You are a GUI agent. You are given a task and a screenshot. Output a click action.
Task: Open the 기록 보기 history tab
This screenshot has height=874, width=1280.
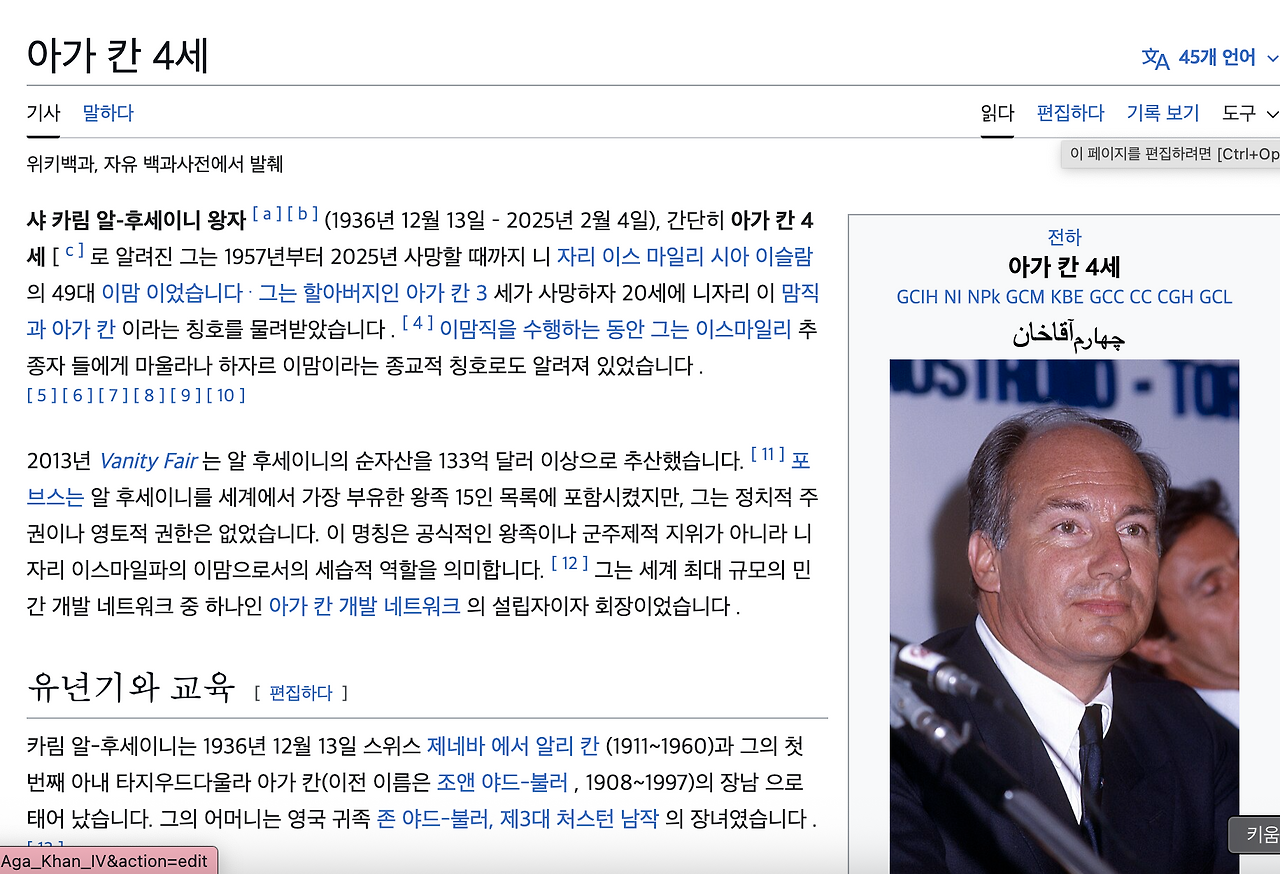[x=1163, y=113]
